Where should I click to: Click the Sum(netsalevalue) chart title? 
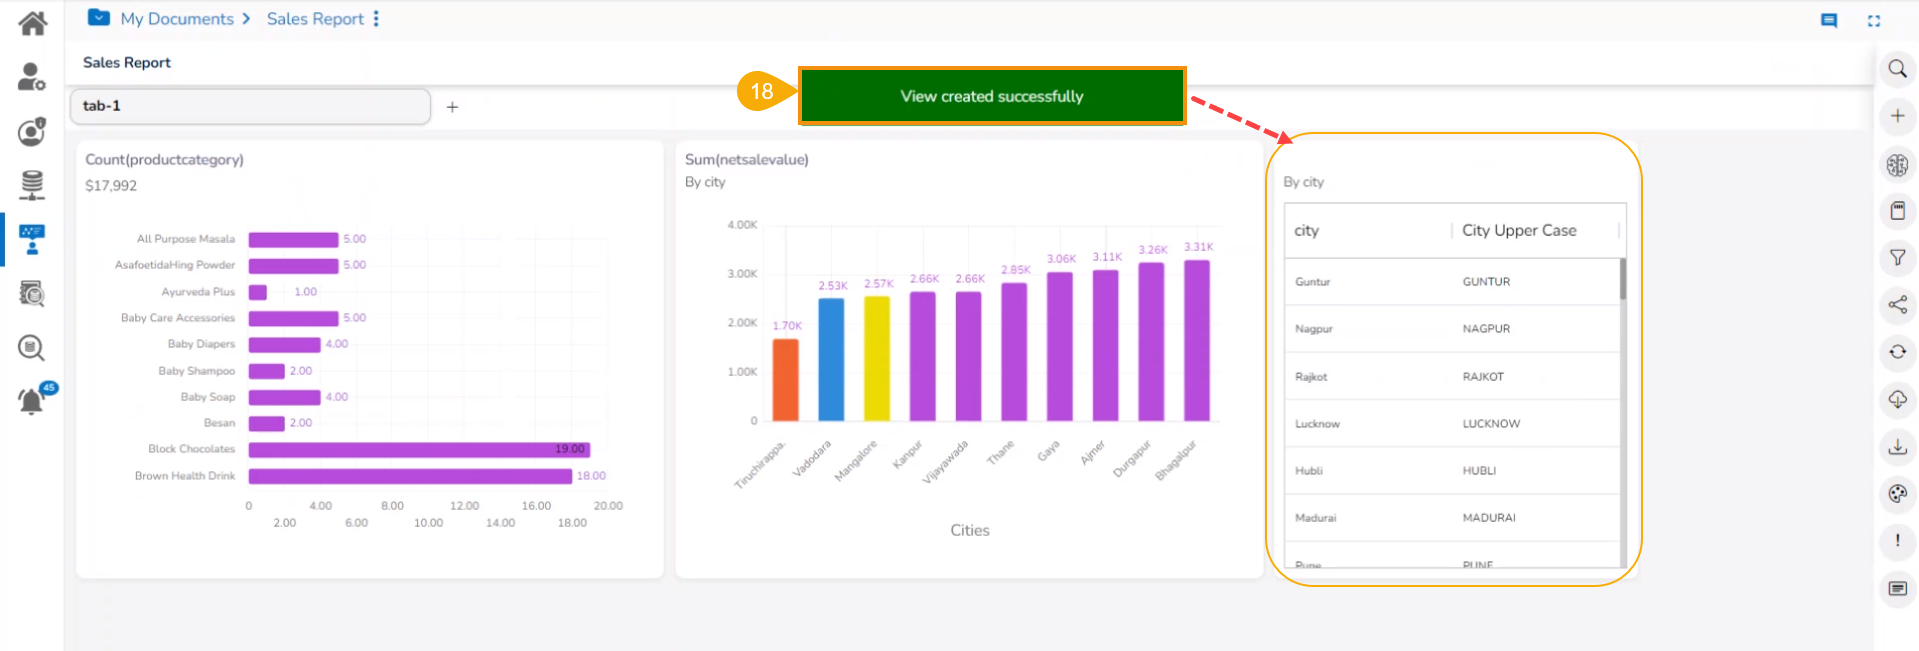tap(747, 159)
